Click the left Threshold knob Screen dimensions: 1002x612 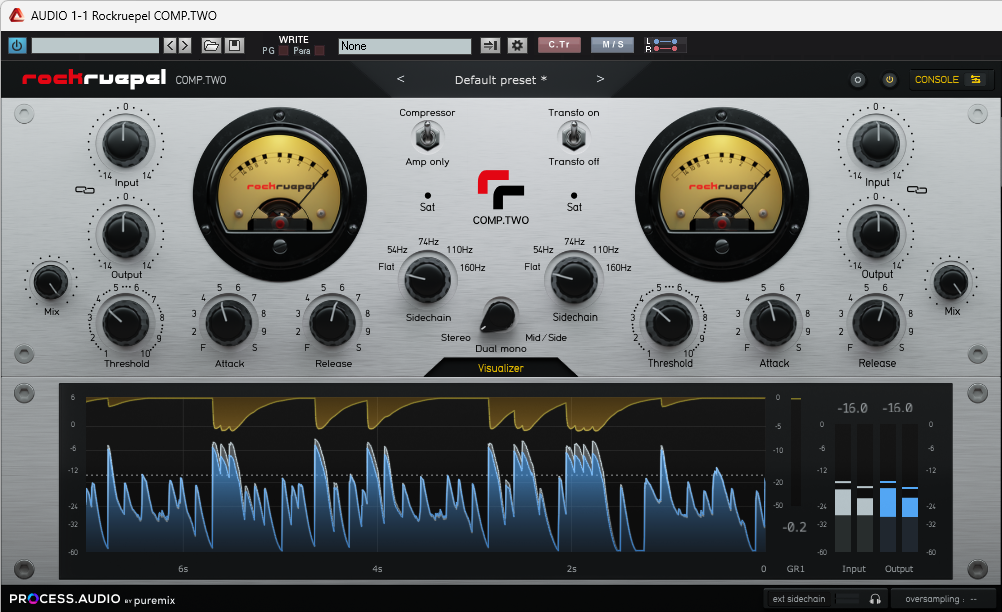[x=125, y=323]
